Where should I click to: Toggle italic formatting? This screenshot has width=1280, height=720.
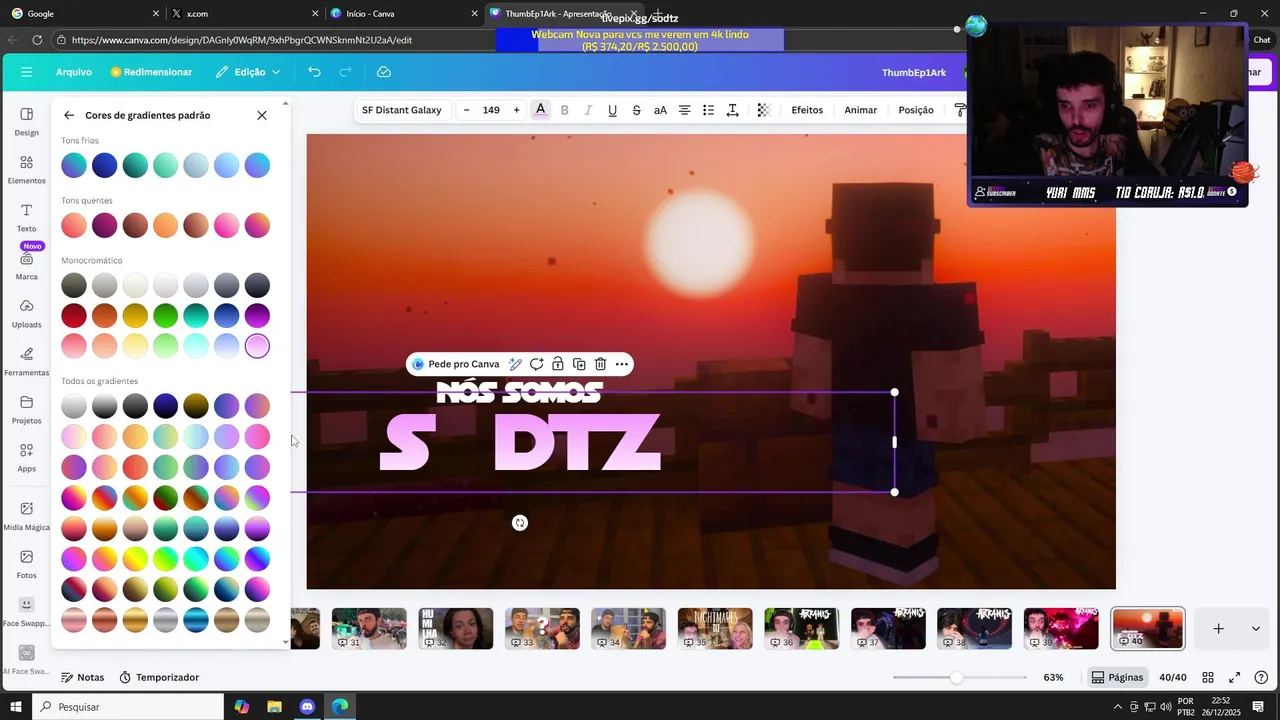(x=588, y=110)
